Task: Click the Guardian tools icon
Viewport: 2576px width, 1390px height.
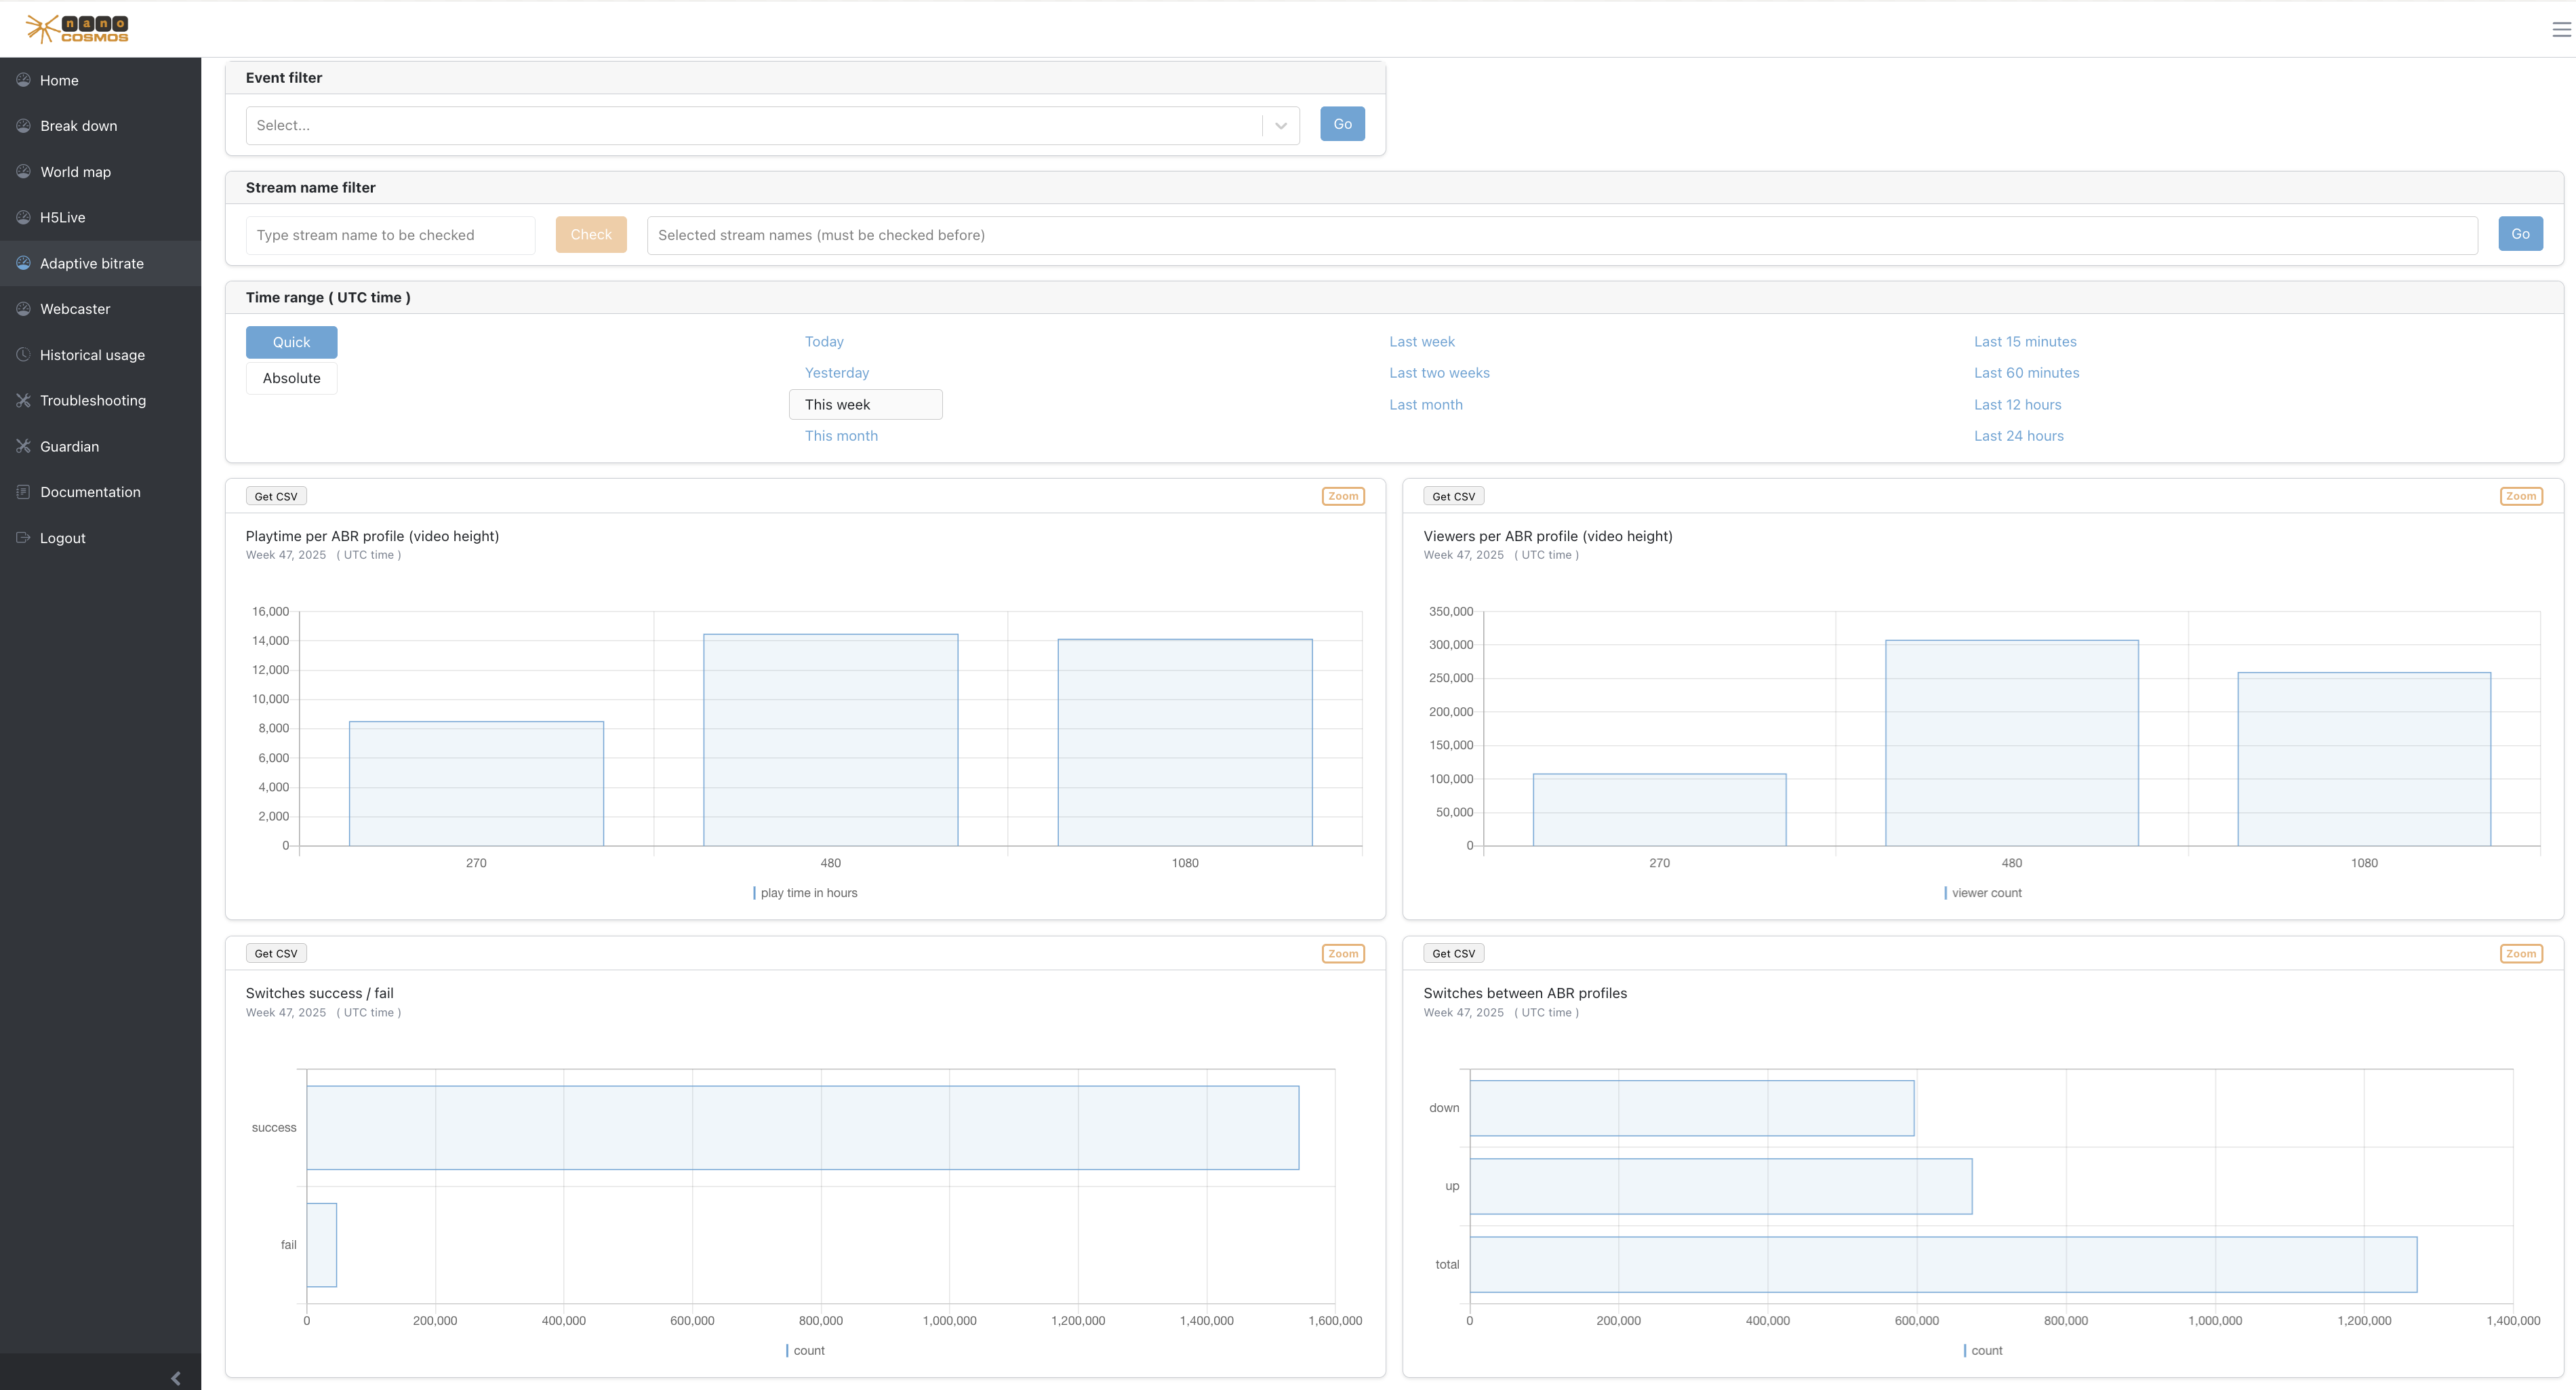Action: (x=23, y=446)
